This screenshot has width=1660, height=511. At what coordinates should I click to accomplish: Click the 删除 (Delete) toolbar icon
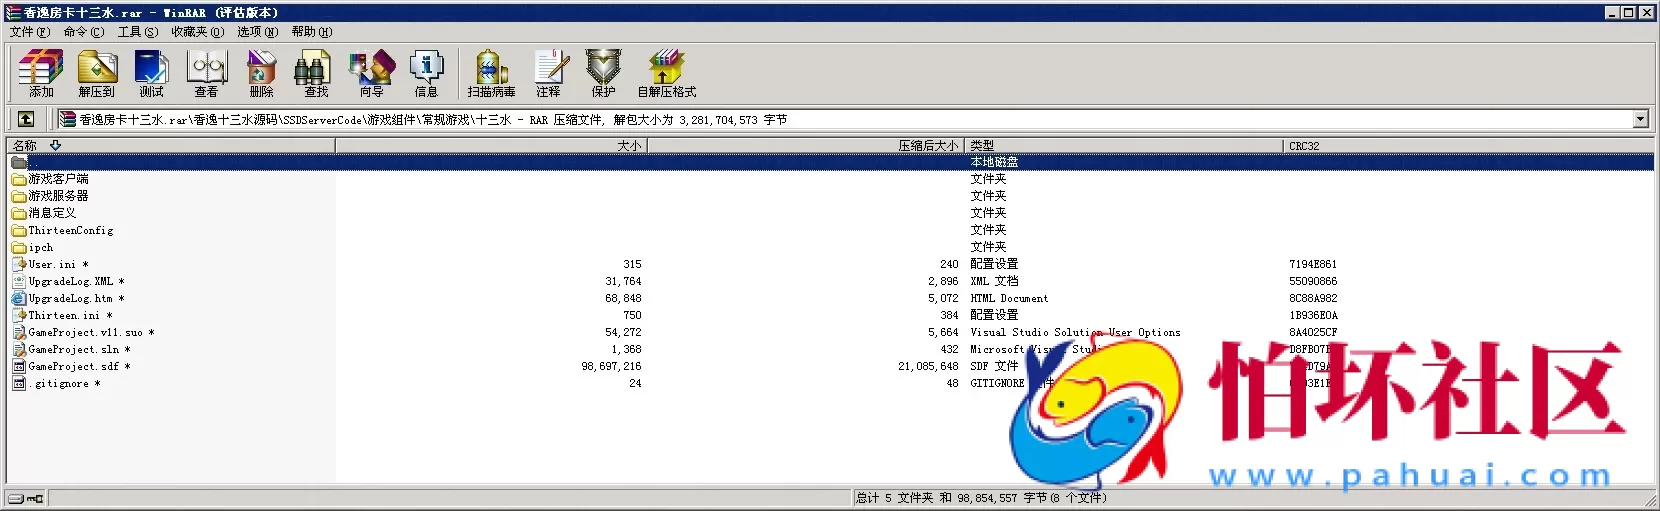pos(262,73)
